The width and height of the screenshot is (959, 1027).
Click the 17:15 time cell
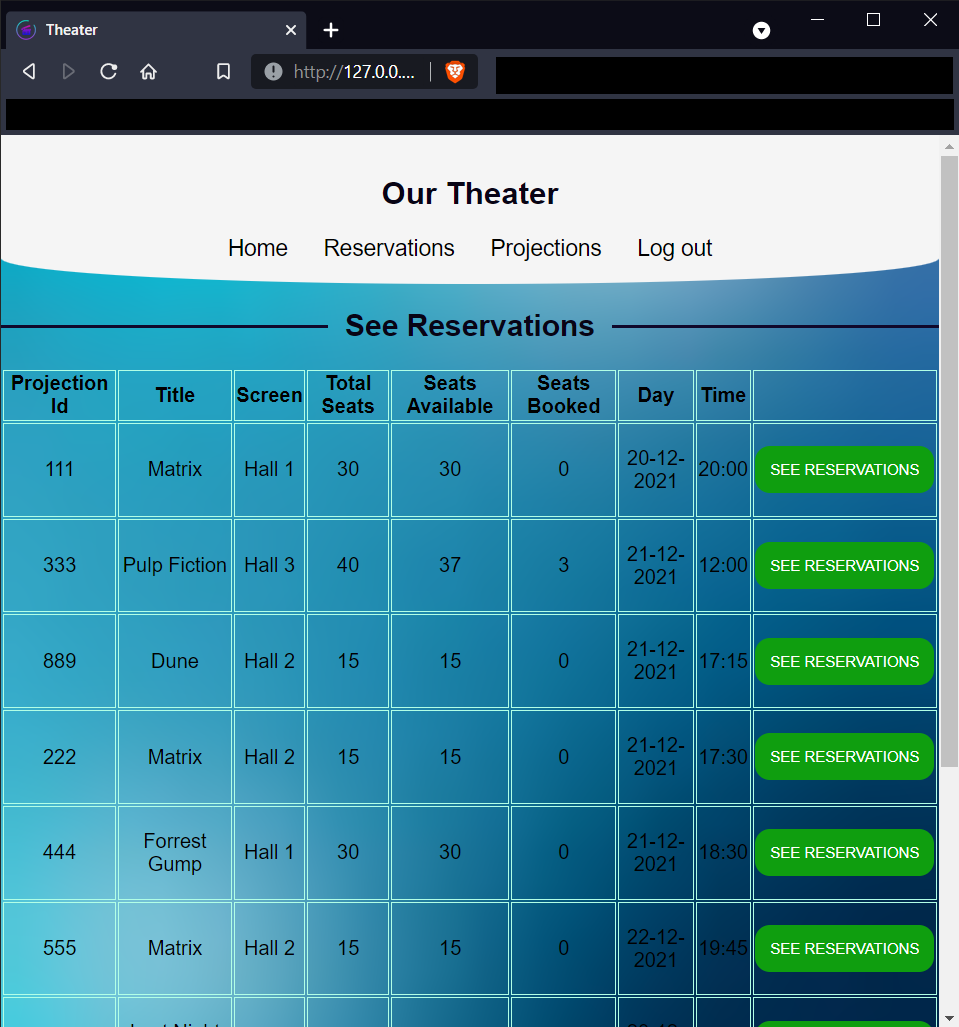coord(723,661)
